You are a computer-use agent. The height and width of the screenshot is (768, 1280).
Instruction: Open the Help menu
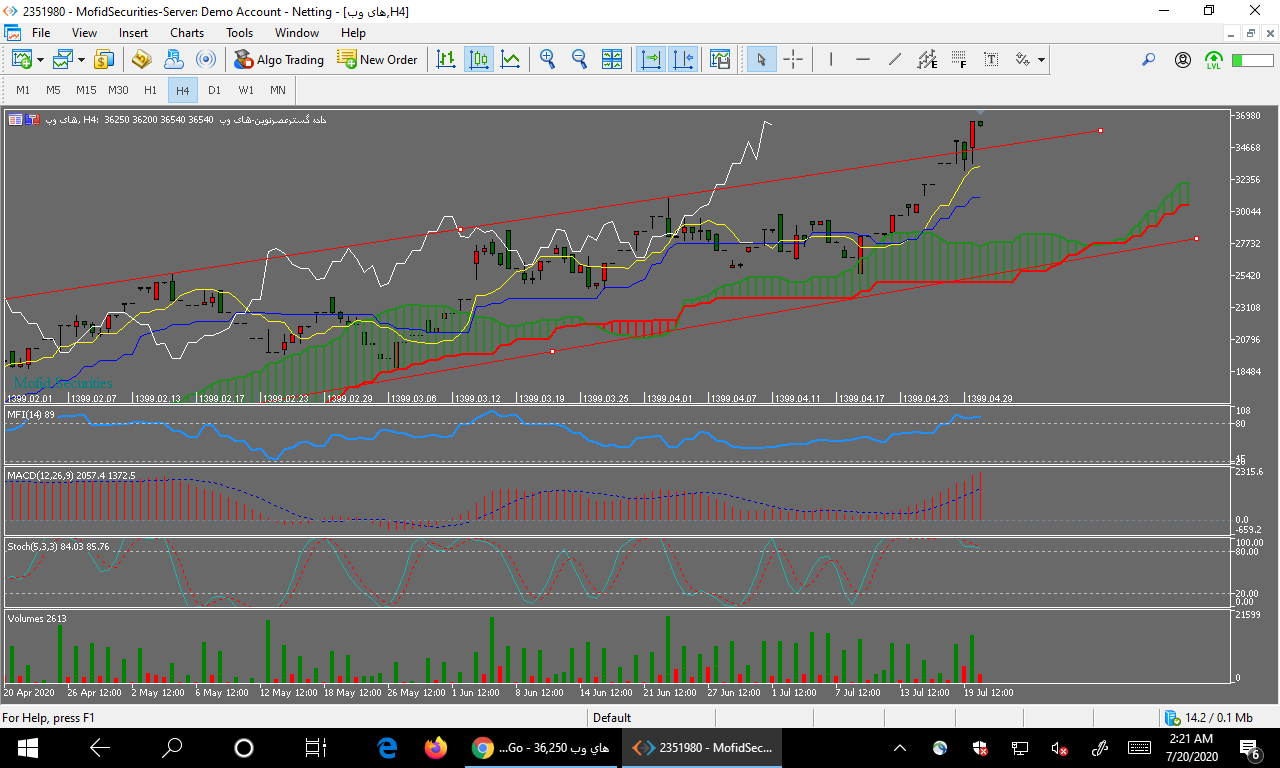353,33
